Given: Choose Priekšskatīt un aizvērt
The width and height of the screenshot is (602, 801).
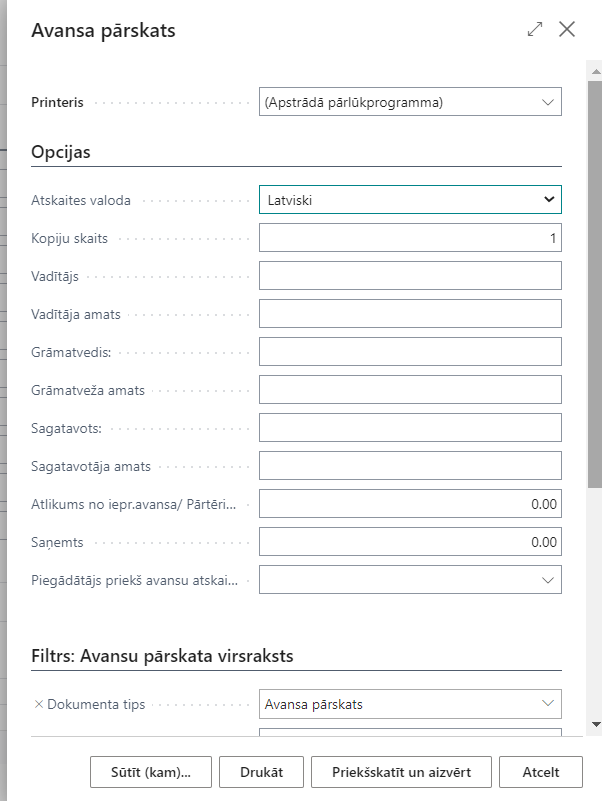Looking at the screenshot, I should point(400,772).
